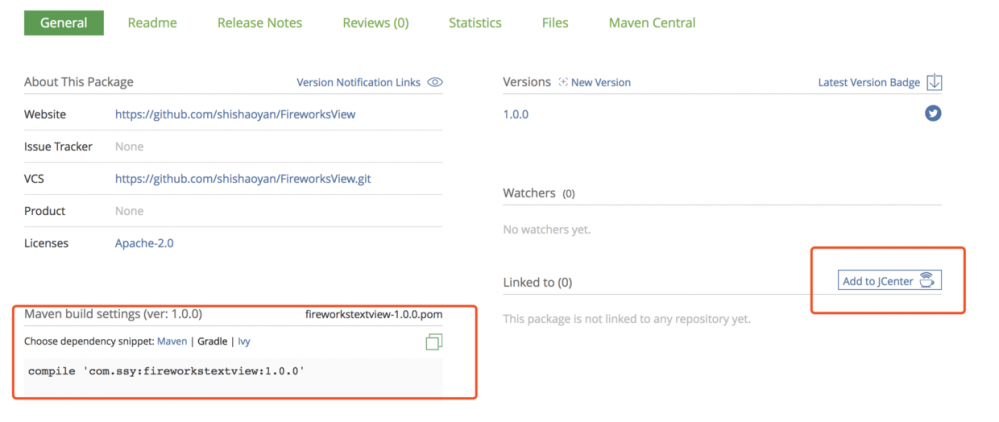Click the Apache-2.0 license link

[144, 243]
